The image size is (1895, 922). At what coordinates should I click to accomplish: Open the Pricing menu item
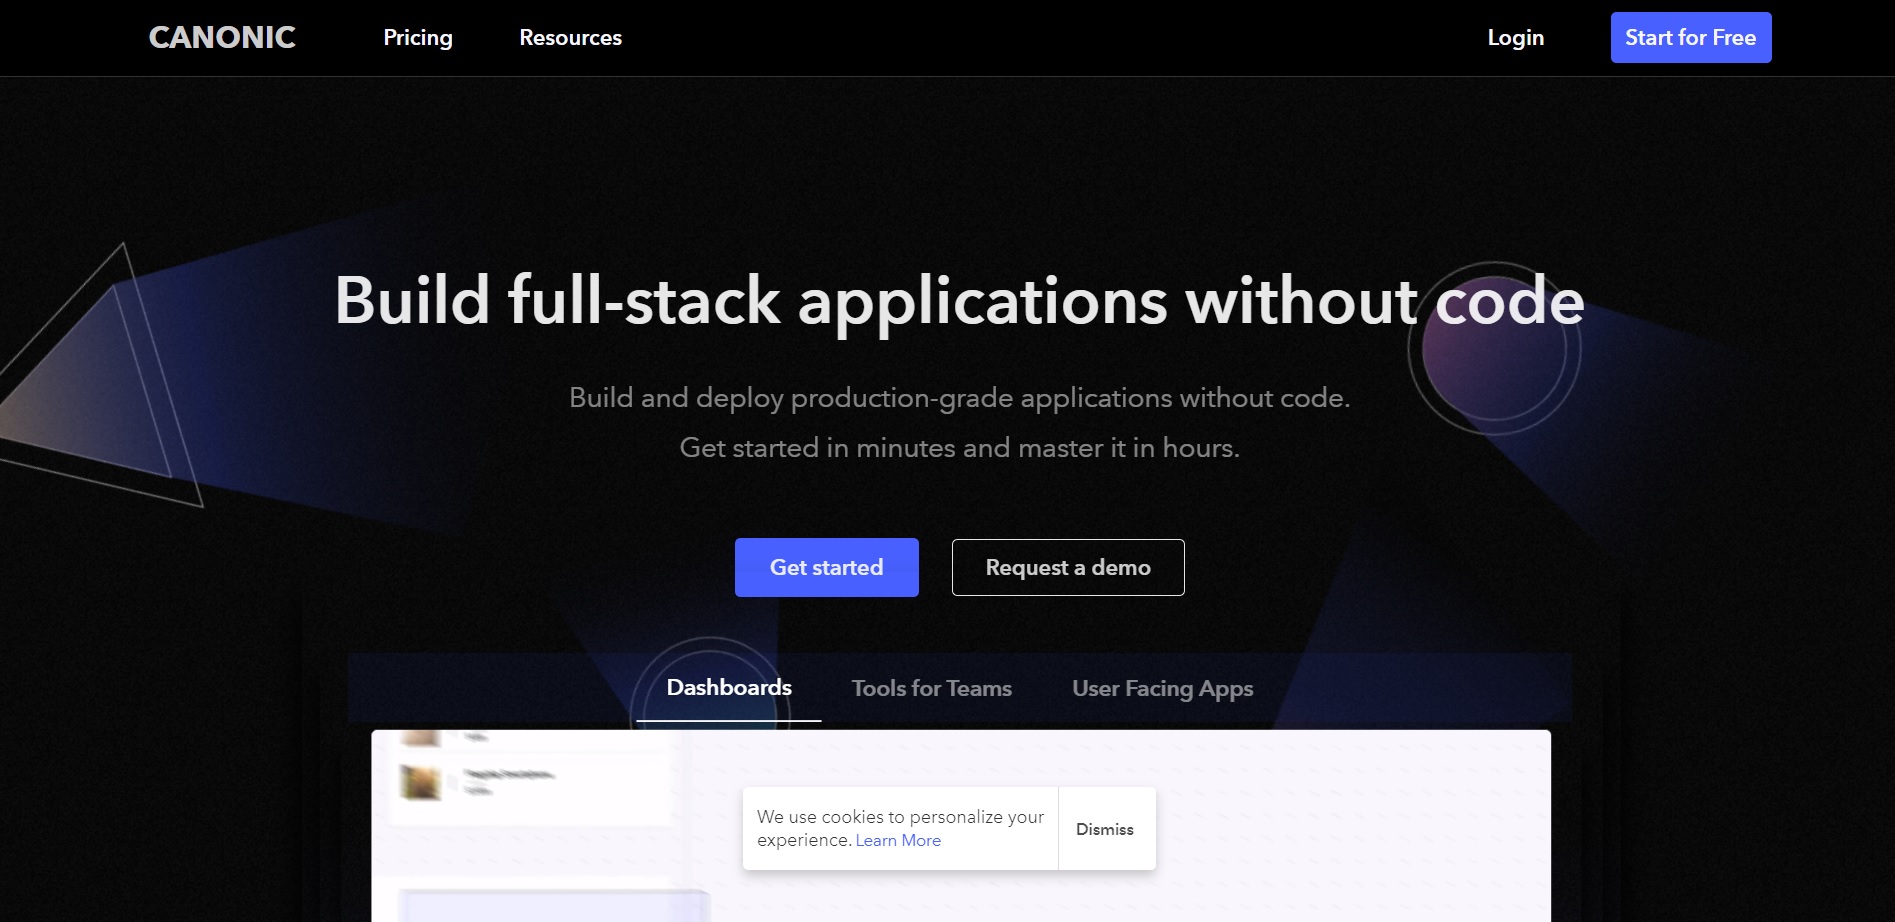point(418,37)
